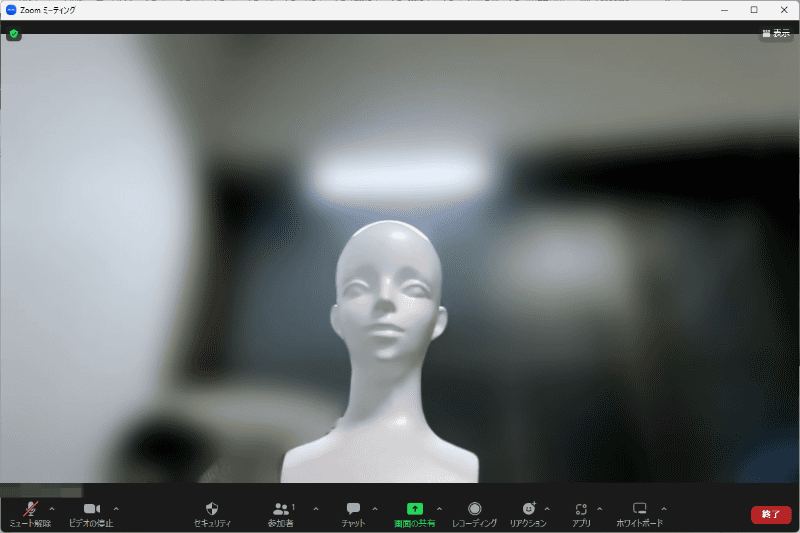
Task: Open video options arrow beside ビデオの停止
Action: coord(116,509)
